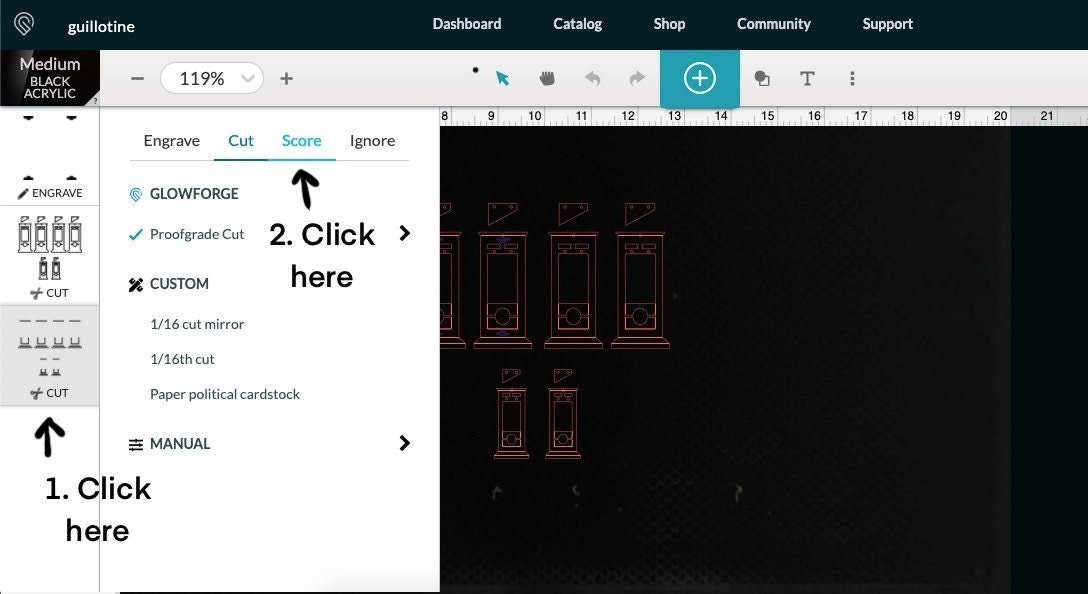The width and height of the screenshot is (1088, 594).
Task: Click the Glowforge logo icon
Action: pos(23,24)
